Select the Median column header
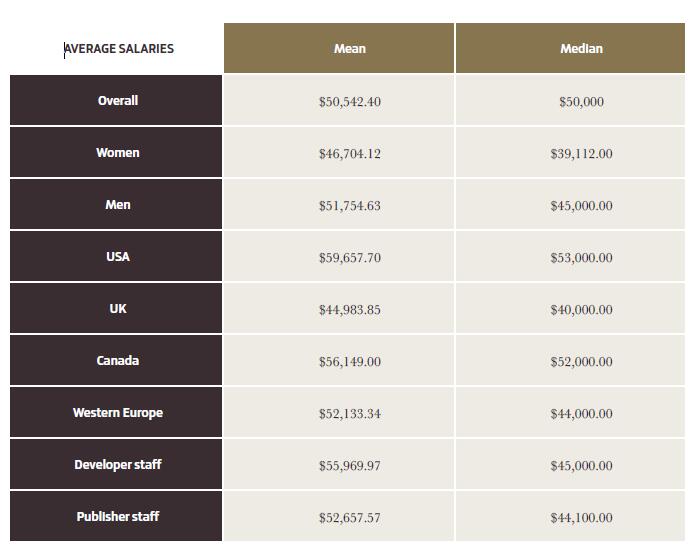The height and width of the screenshot is (554, 694). coord(571,48)
